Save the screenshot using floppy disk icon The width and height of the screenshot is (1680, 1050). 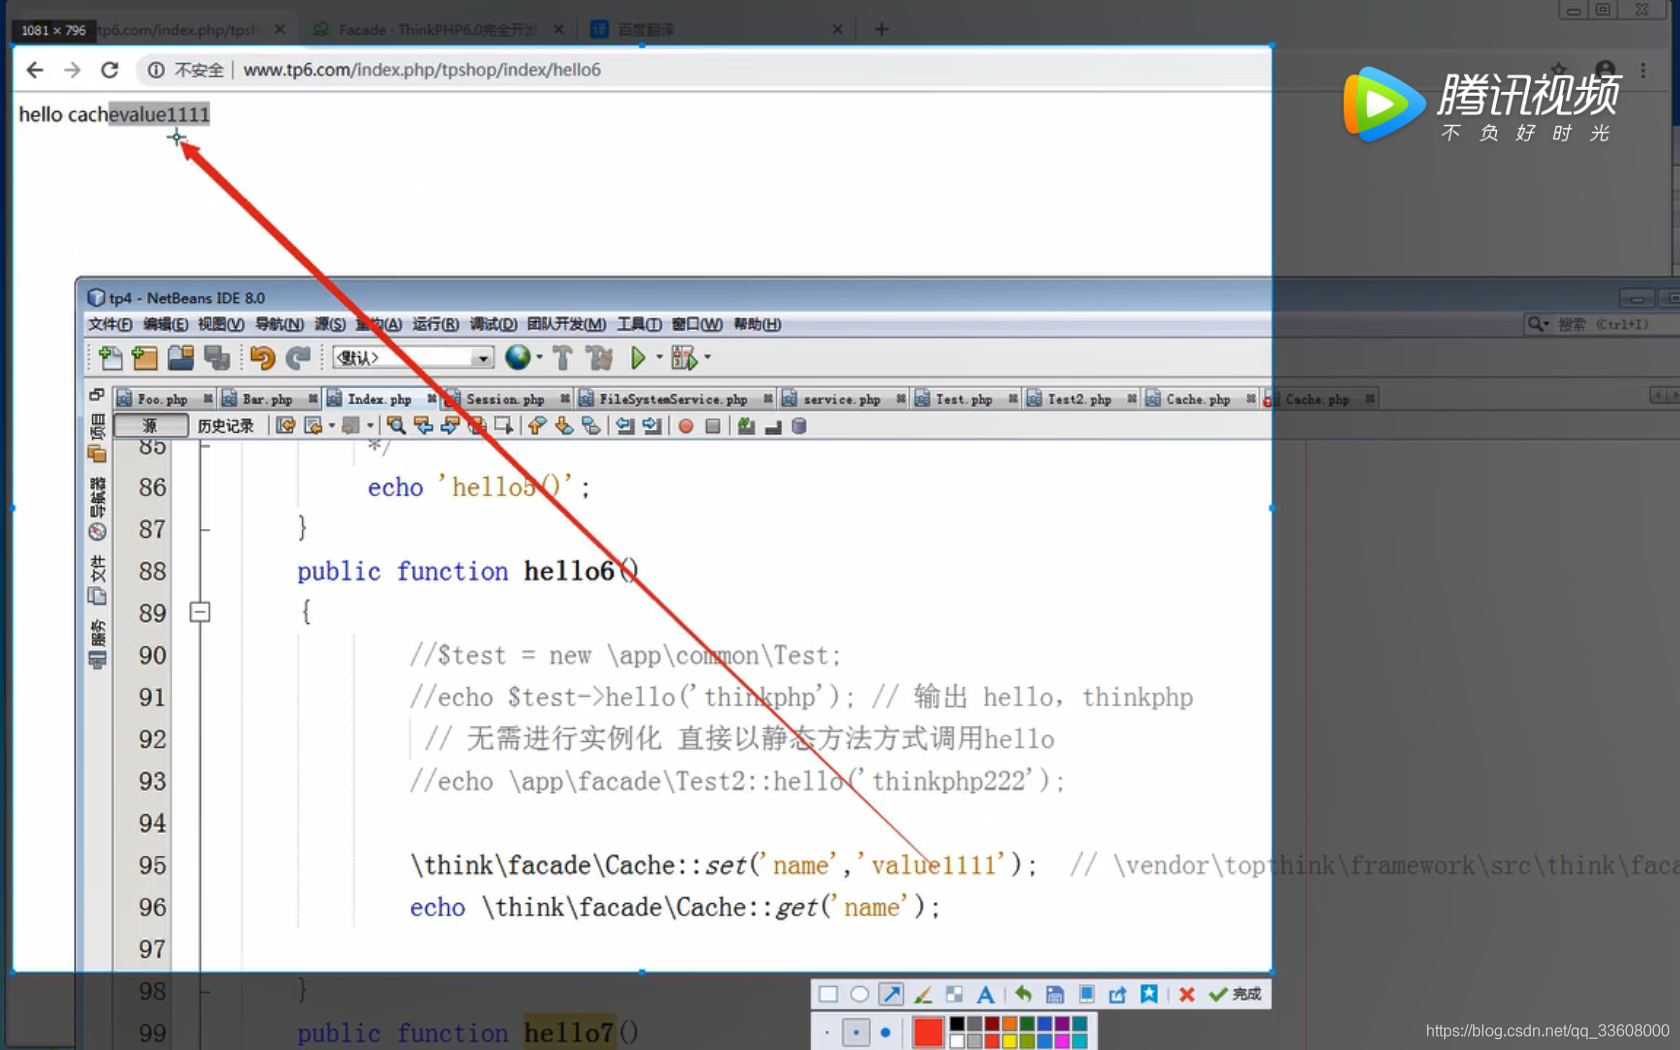pos(1055,994)
